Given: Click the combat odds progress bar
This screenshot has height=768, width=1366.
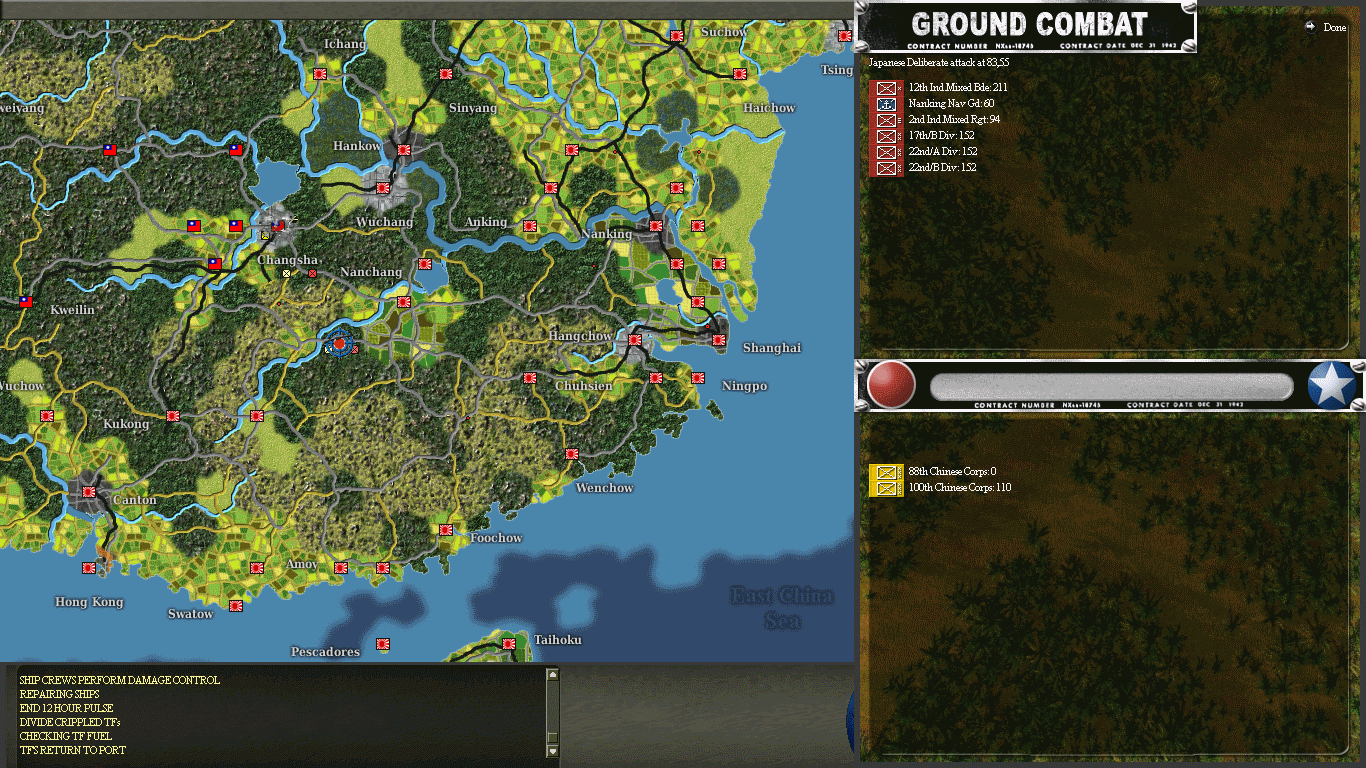Looking at the screenshot, I should click(1111, 387).
